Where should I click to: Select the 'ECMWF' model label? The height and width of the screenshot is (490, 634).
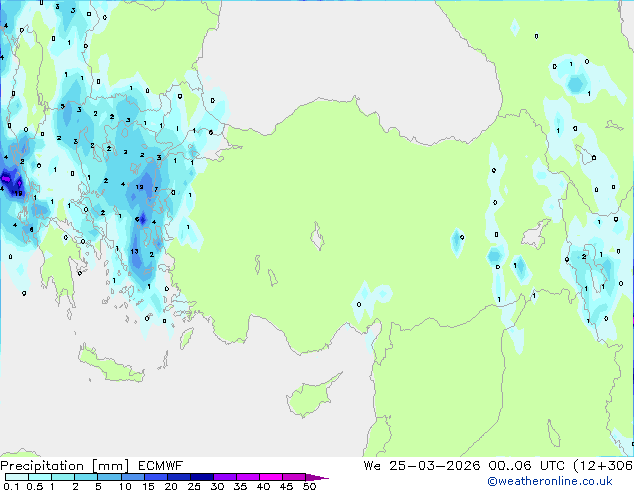(x=161, y=466)
